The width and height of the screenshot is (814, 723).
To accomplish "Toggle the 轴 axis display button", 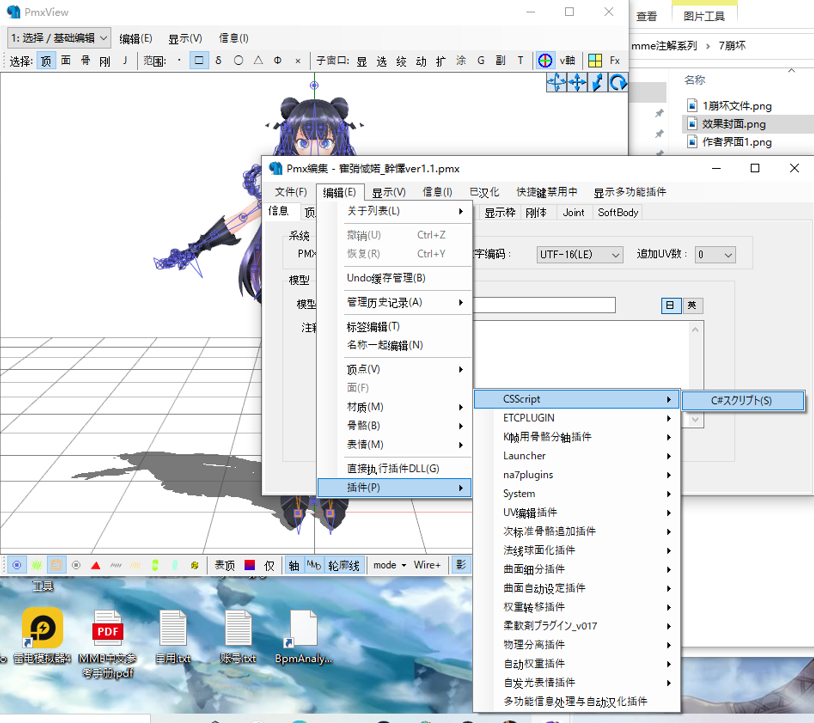I will pyautogui.click(x=294, y=565).
